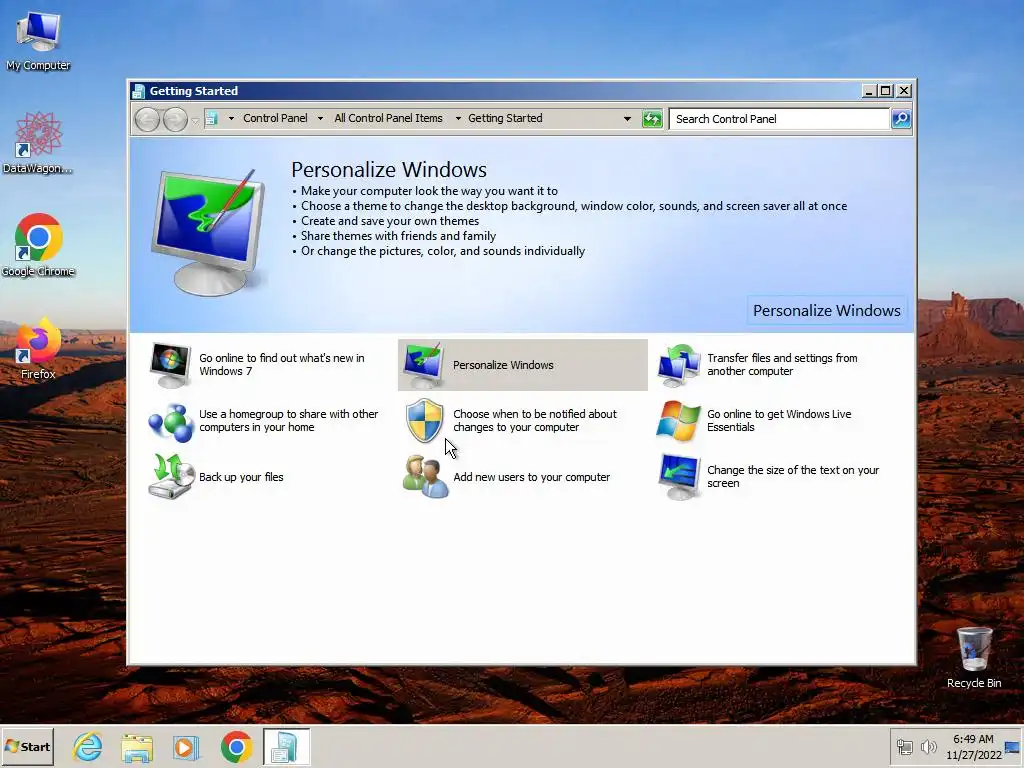Click the search magnifier button
The image size is (1024, 768).
coord(901,119)
